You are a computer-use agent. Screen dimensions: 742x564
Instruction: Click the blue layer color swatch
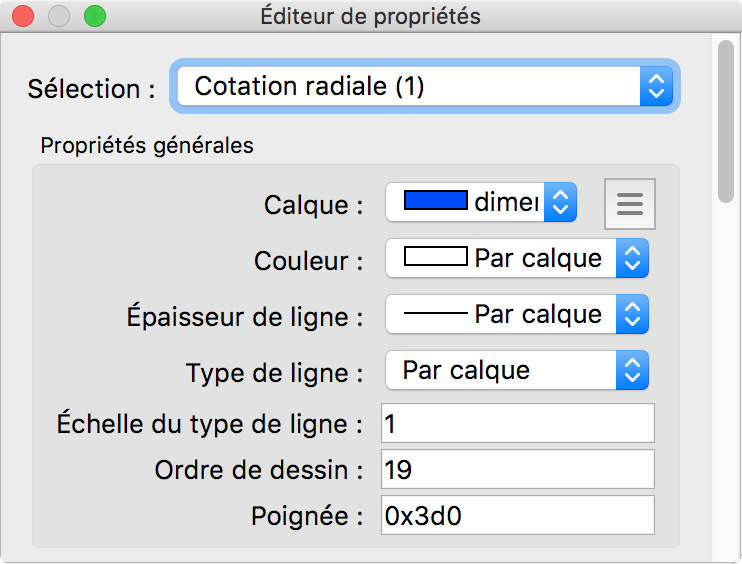tap(436, 202)
